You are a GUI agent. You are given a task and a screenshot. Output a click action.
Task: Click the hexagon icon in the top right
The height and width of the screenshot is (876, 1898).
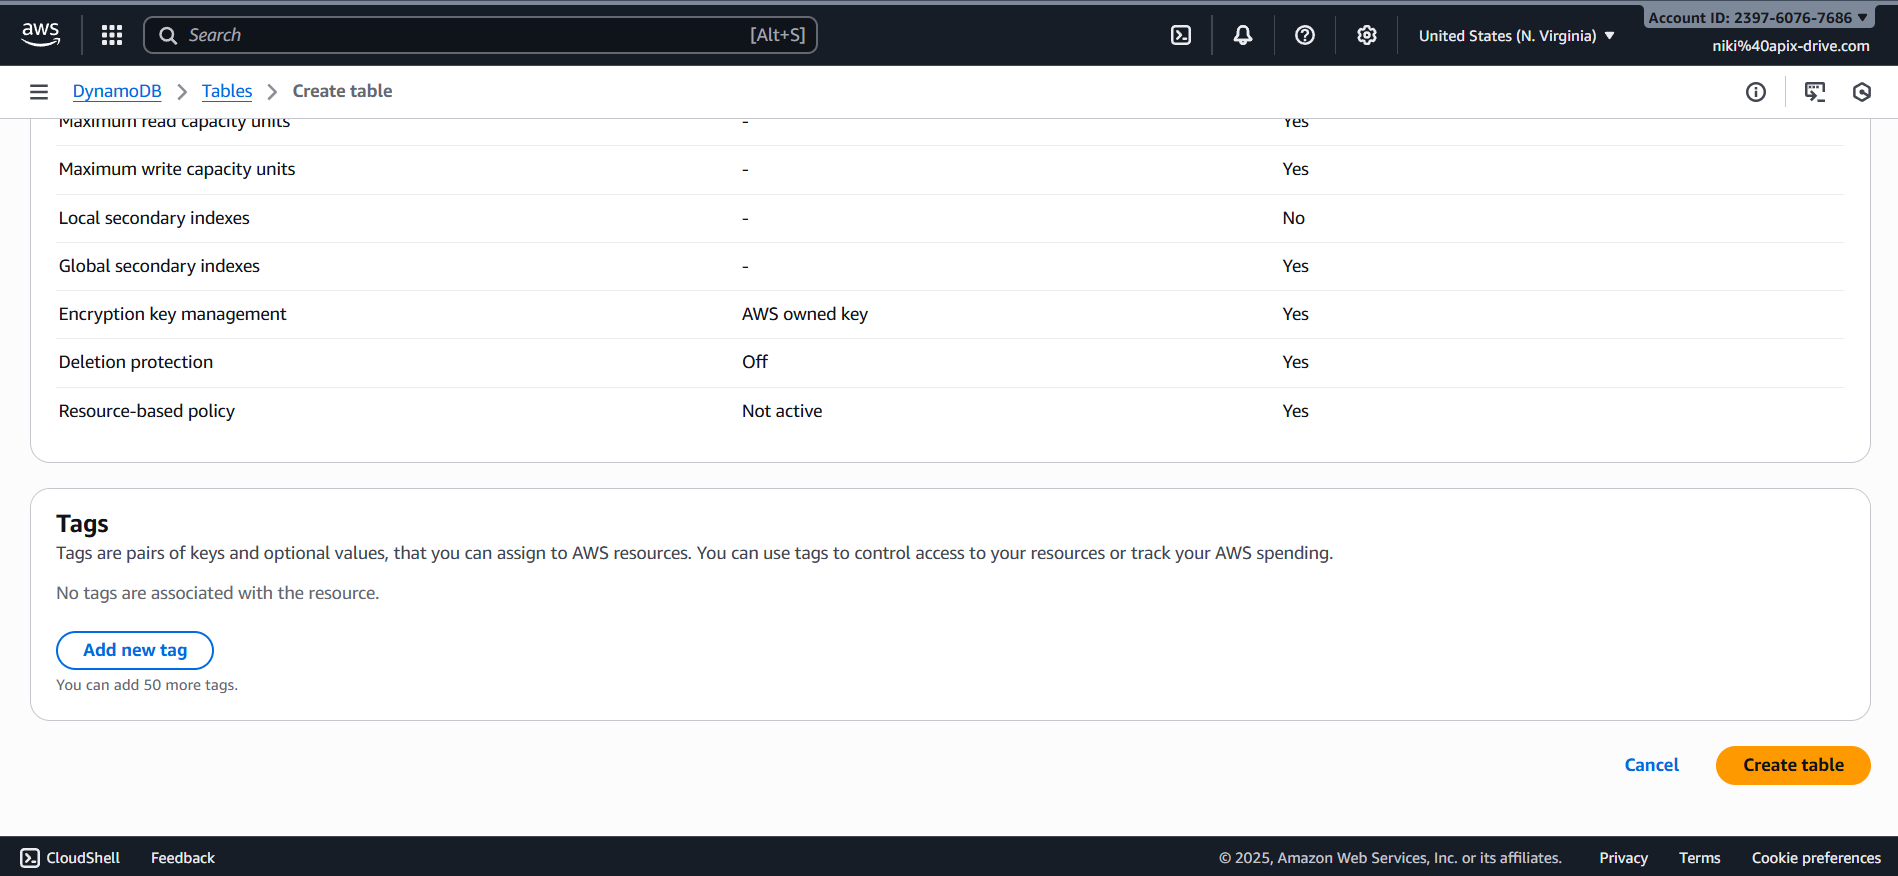1862,92
